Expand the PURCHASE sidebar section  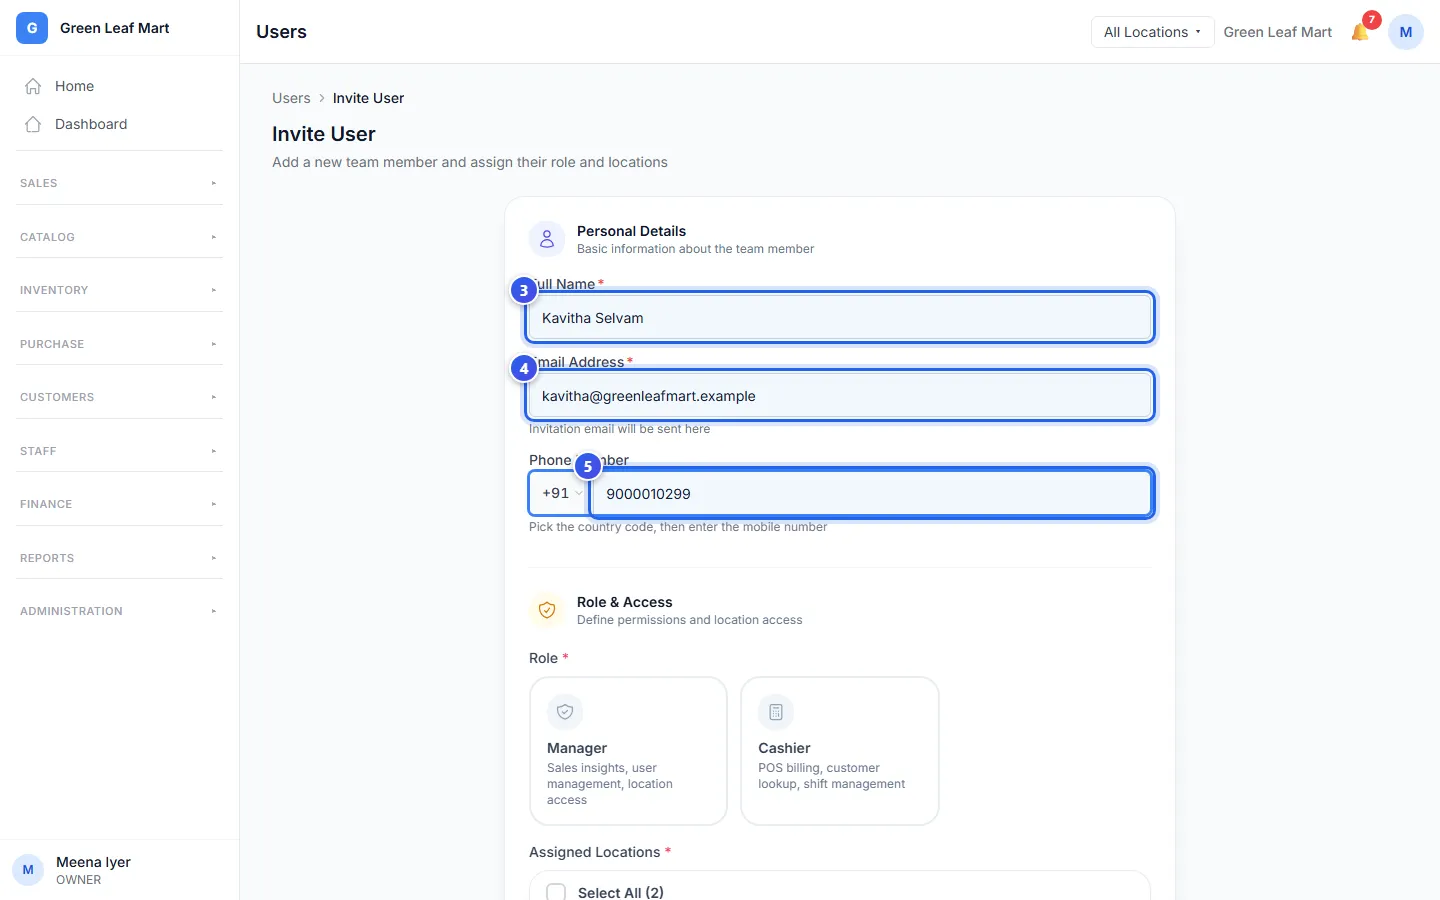pos(119,344)
